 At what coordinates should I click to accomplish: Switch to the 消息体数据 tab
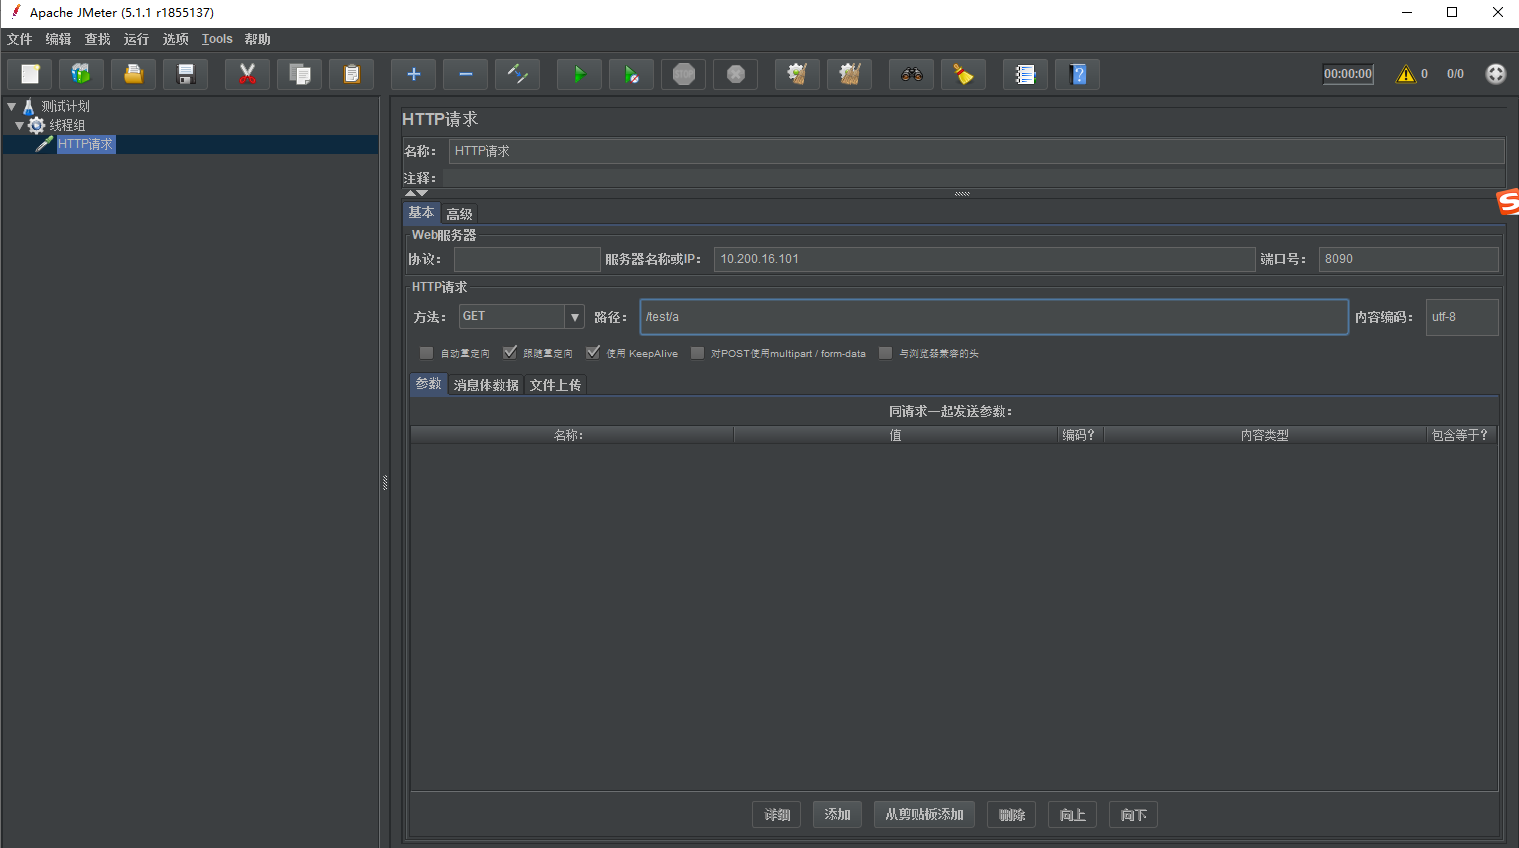pyautogui.click(x=486, y=385)
